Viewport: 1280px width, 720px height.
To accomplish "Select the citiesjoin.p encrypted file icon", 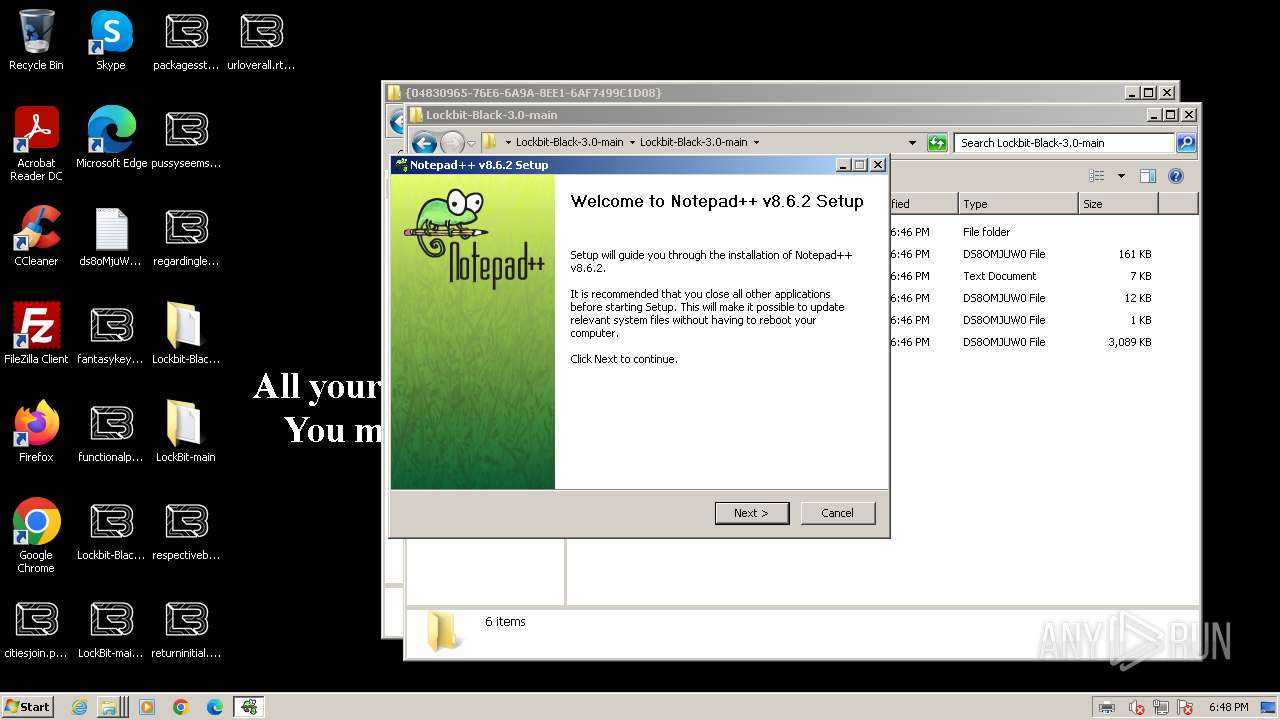I will (x=36, y=628).
